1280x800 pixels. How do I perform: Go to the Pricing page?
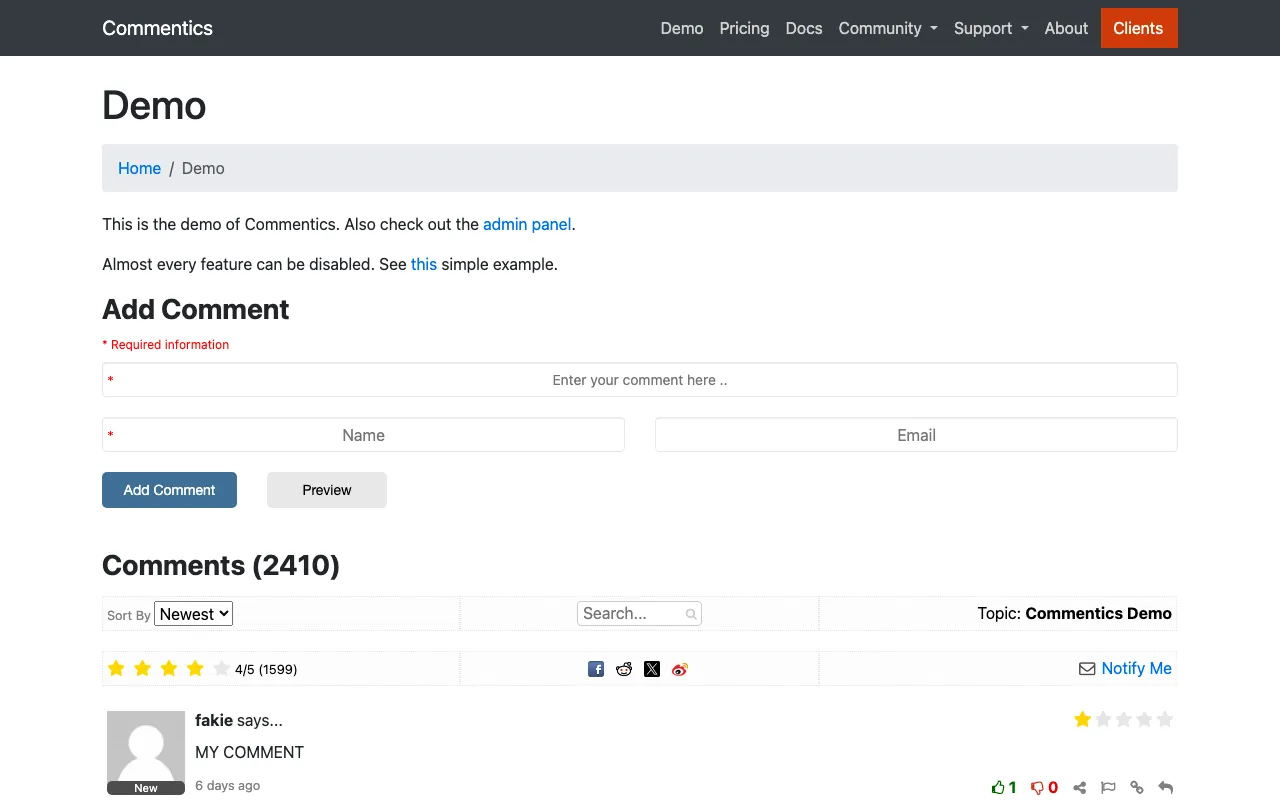745,28
